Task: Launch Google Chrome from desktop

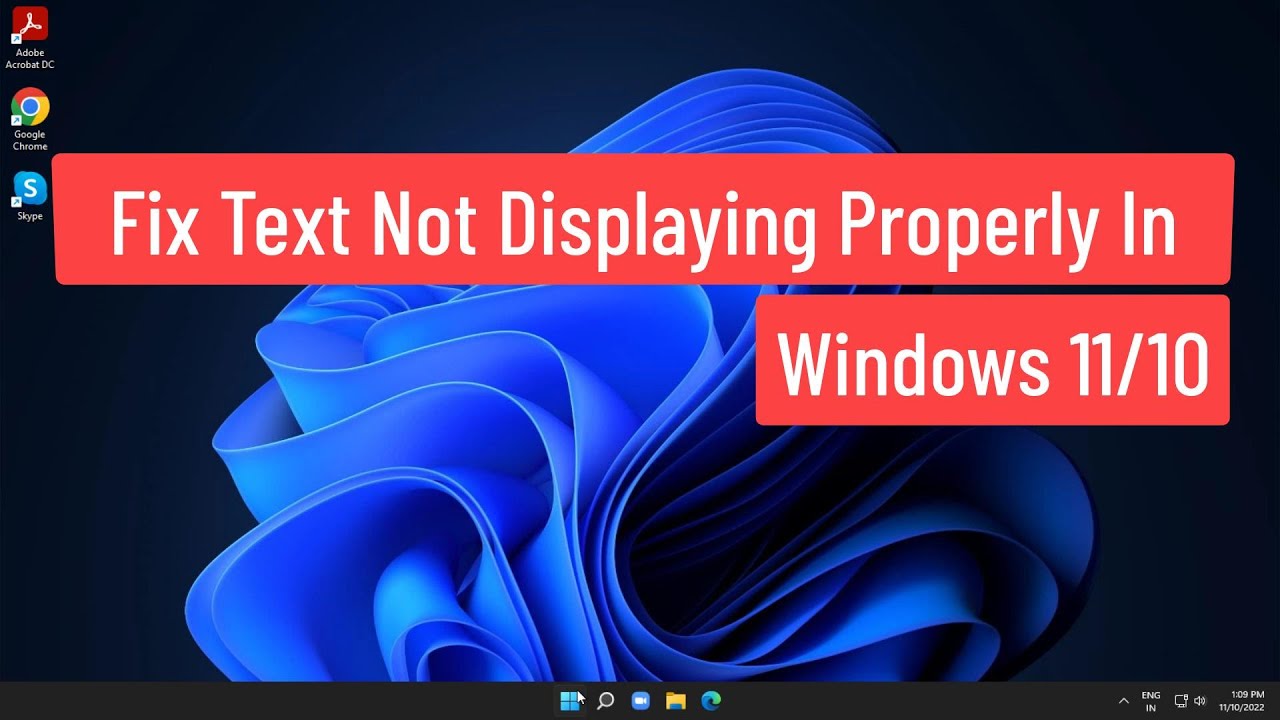Action: click(x=30, y=120)
